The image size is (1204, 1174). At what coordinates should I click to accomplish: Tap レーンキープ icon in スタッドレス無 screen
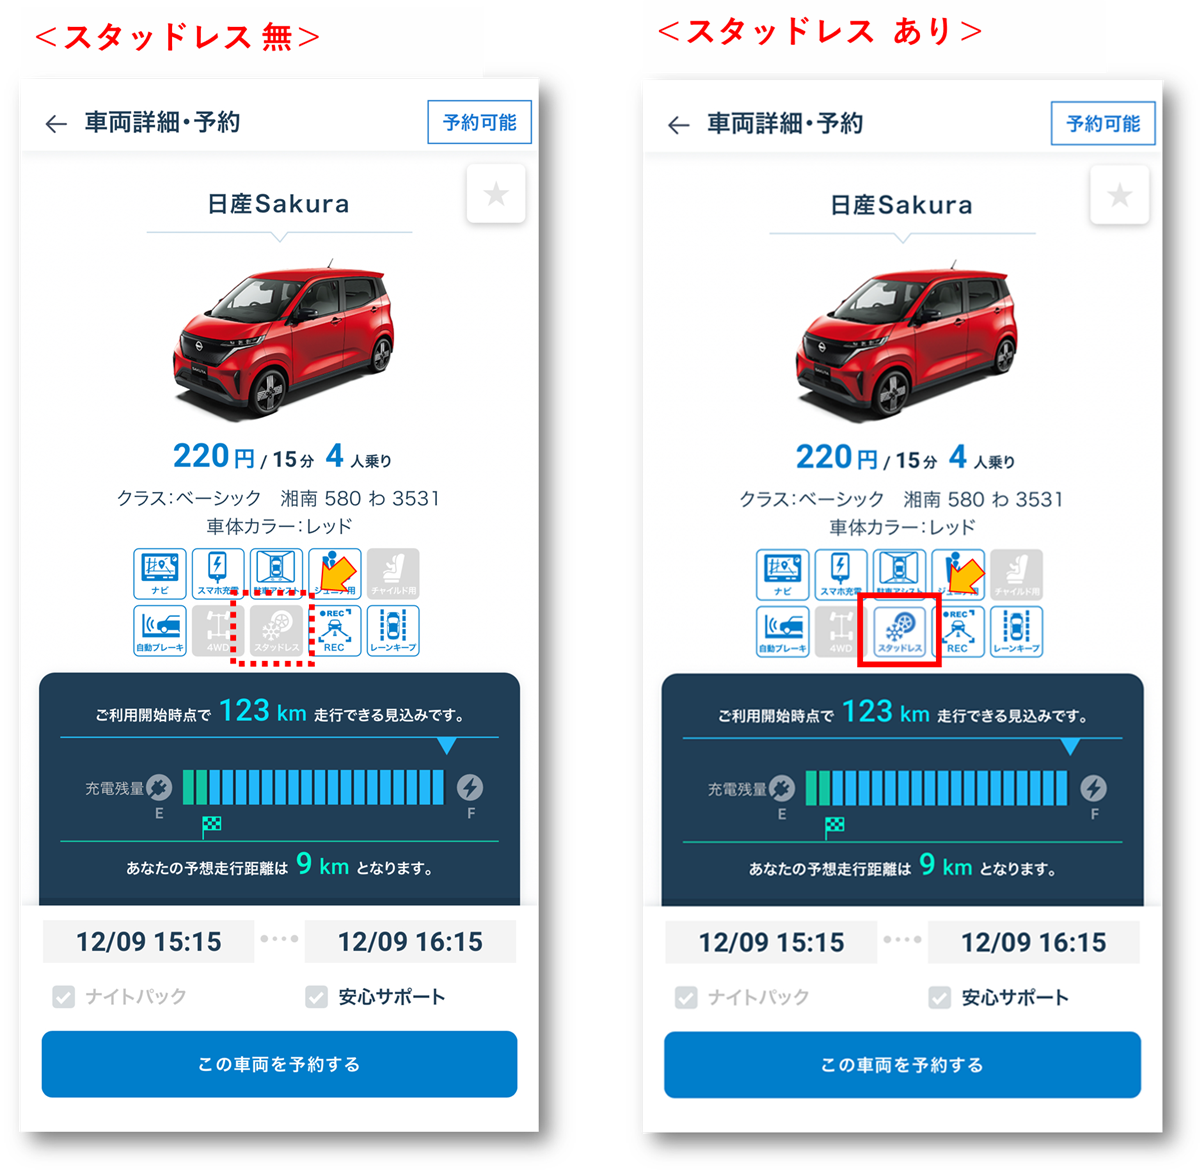click(x=393, y=631)
